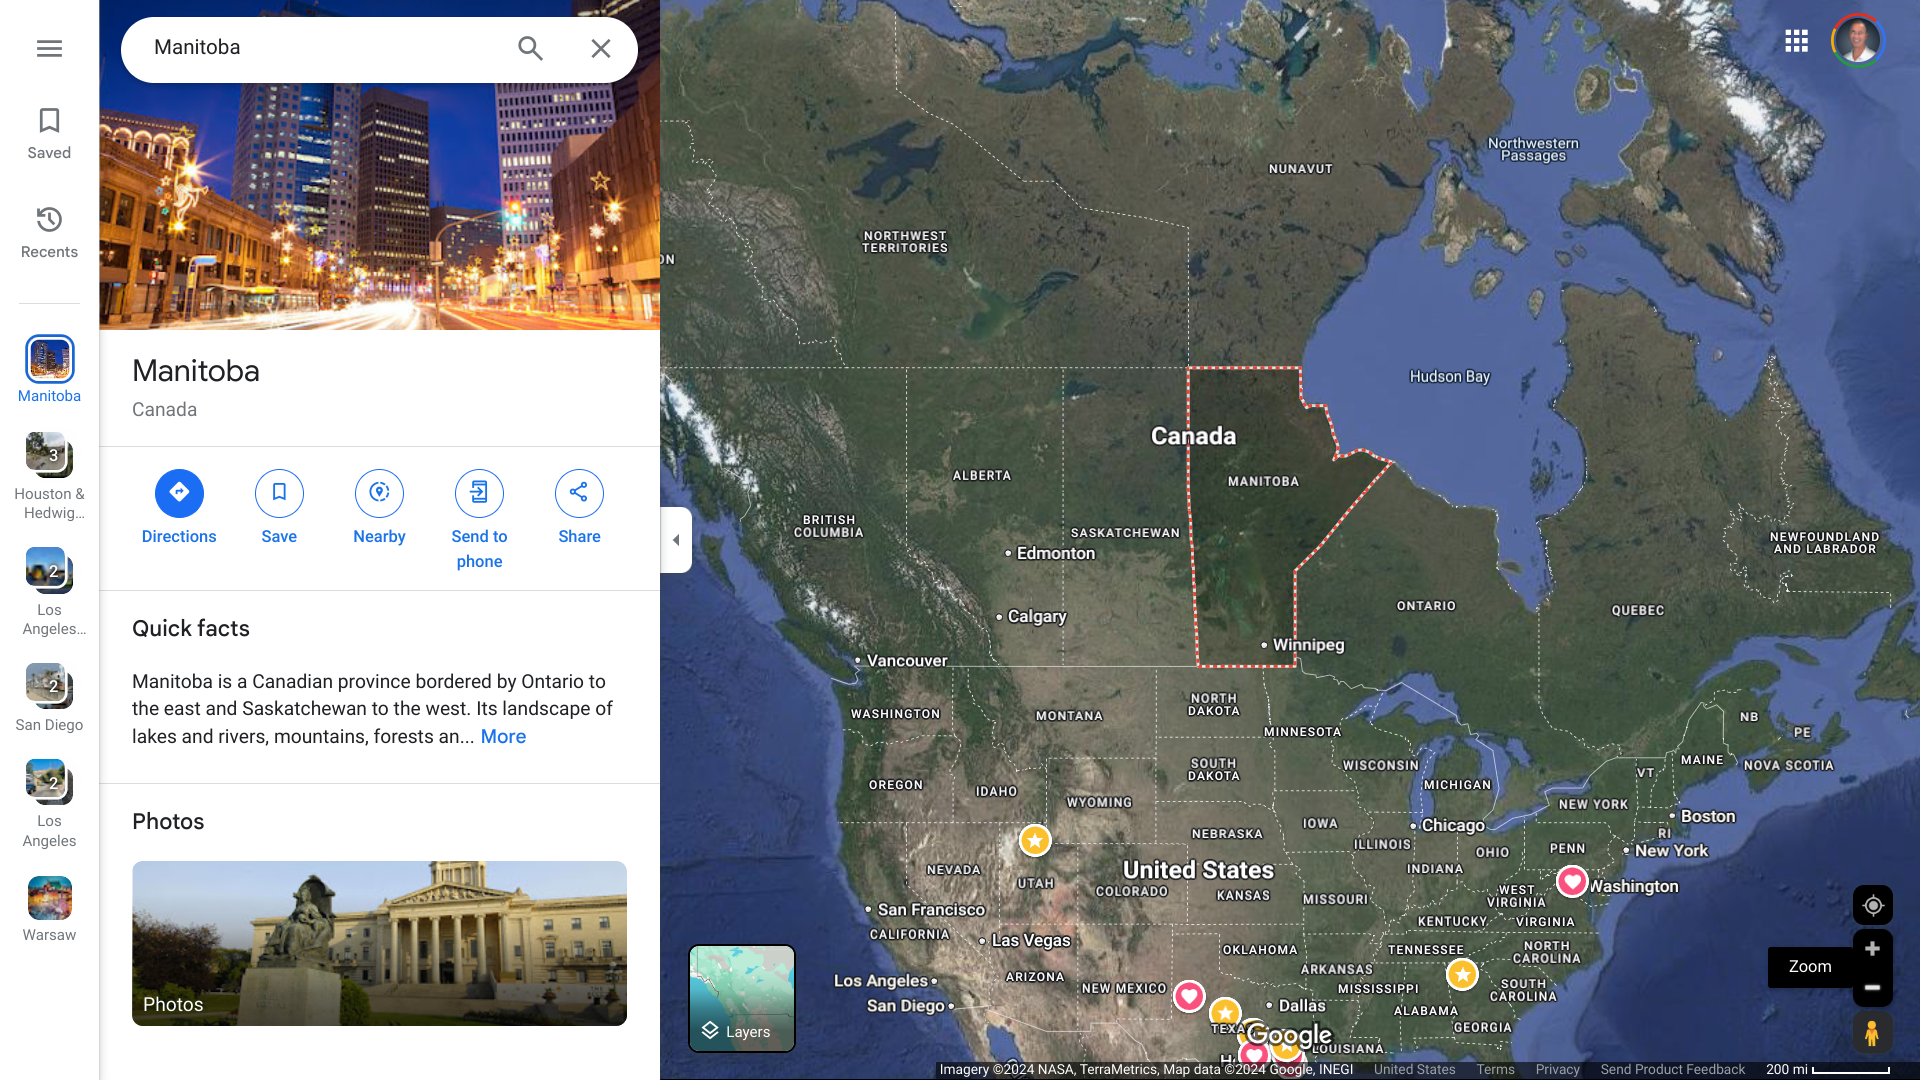
Task: Save Manitoba to a list
Action: coord(279,508)
